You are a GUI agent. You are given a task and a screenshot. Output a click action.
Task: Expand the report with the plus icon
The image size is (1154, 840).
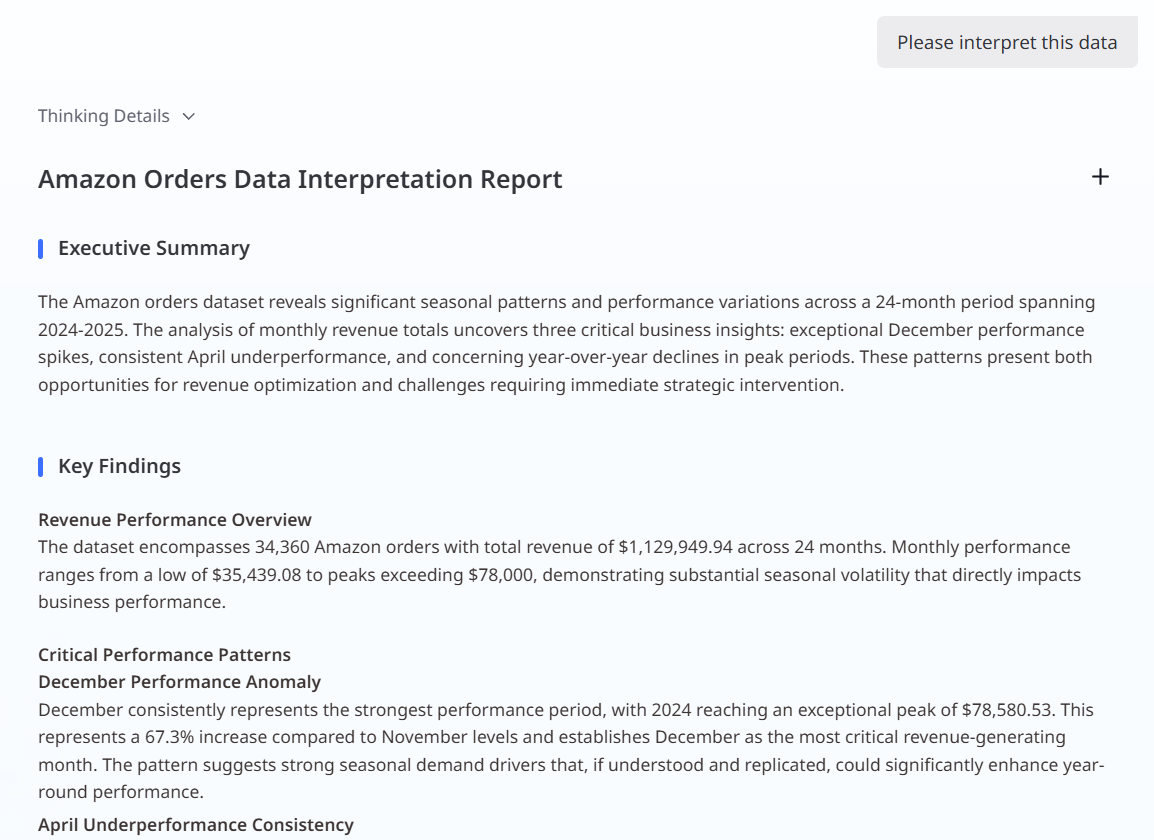click(x=1100, y=177)
